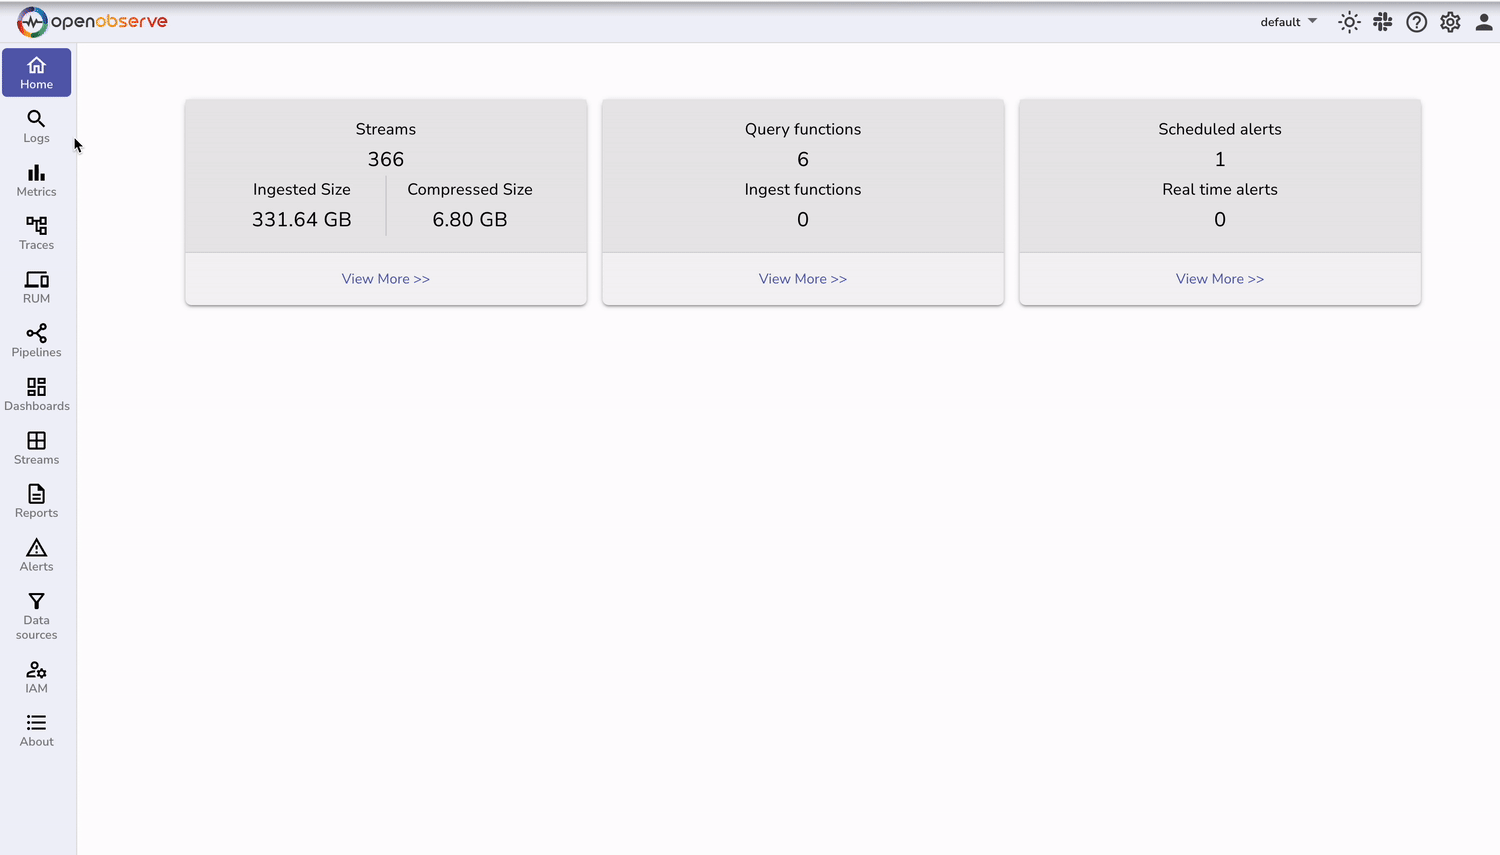
Task: Select Home in the sidebar
Action: point(36,72)
